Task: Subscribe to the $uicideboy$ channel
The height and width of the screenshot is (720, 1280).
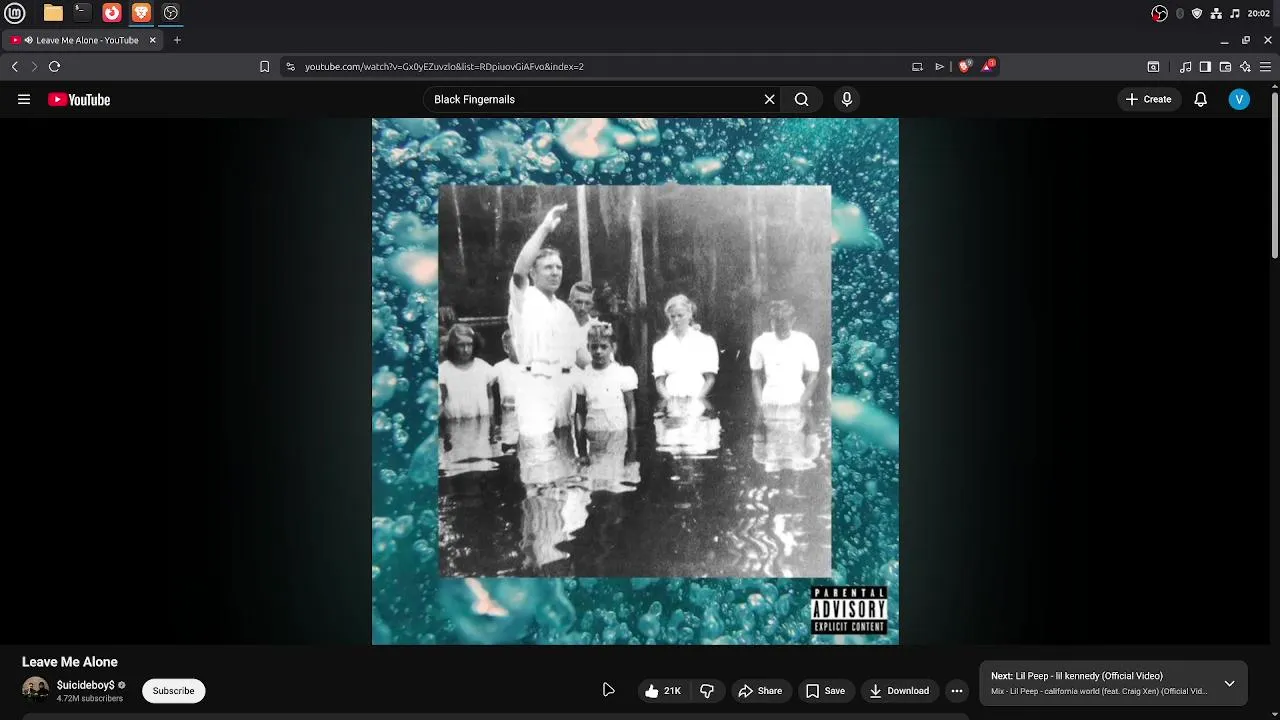Action: point(173,691)
